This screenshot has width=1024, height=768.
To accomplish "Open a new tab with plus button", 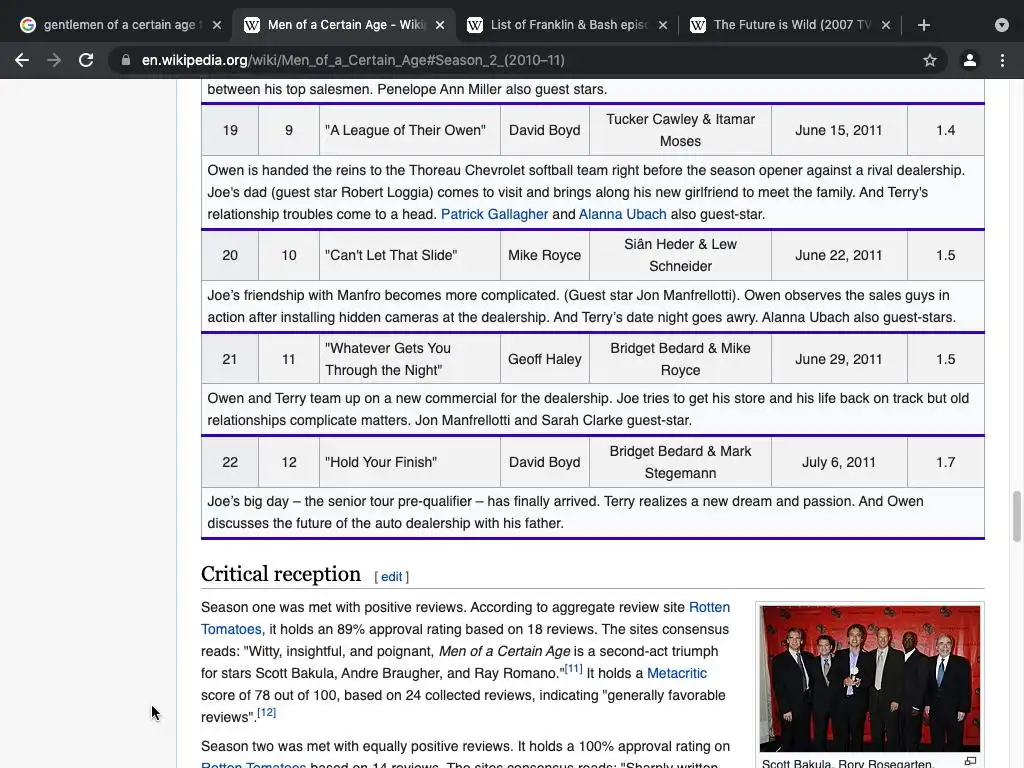I will pyautogui.click(x=923, y=25).
